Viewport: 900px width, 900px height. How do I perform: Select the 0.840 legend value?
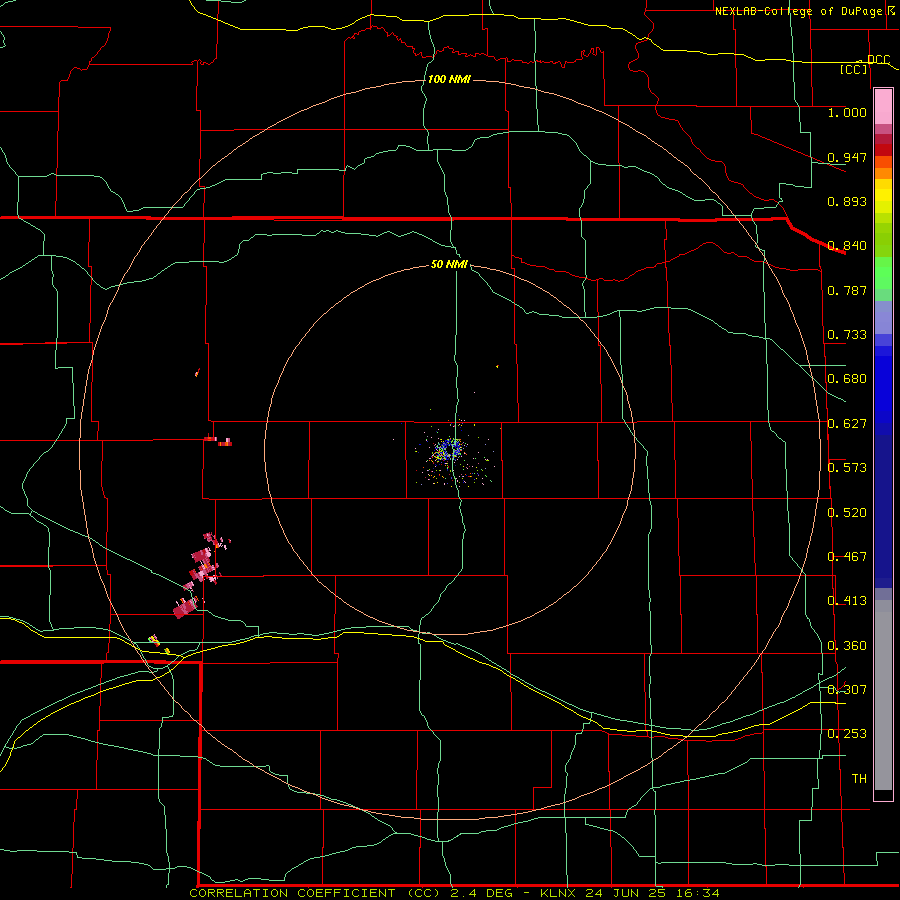(847, 246)
